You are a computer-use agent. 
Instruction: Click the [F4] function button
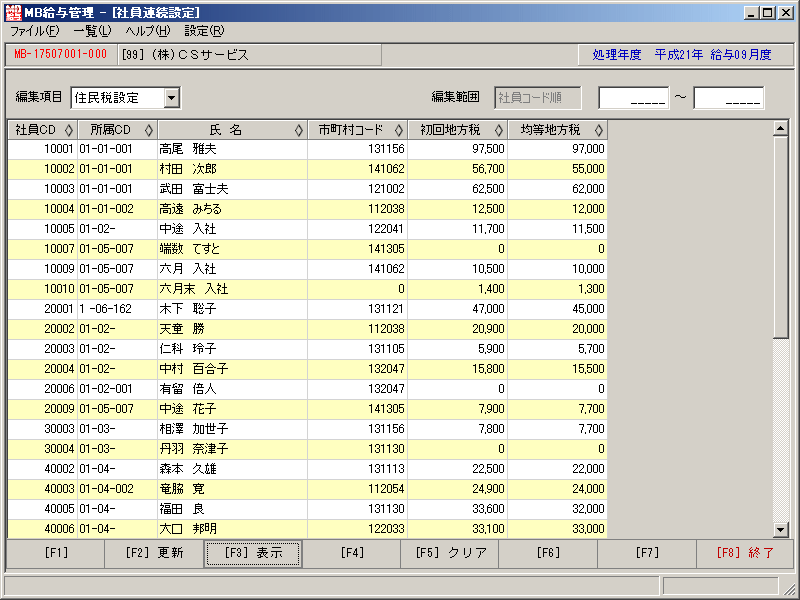352,553
